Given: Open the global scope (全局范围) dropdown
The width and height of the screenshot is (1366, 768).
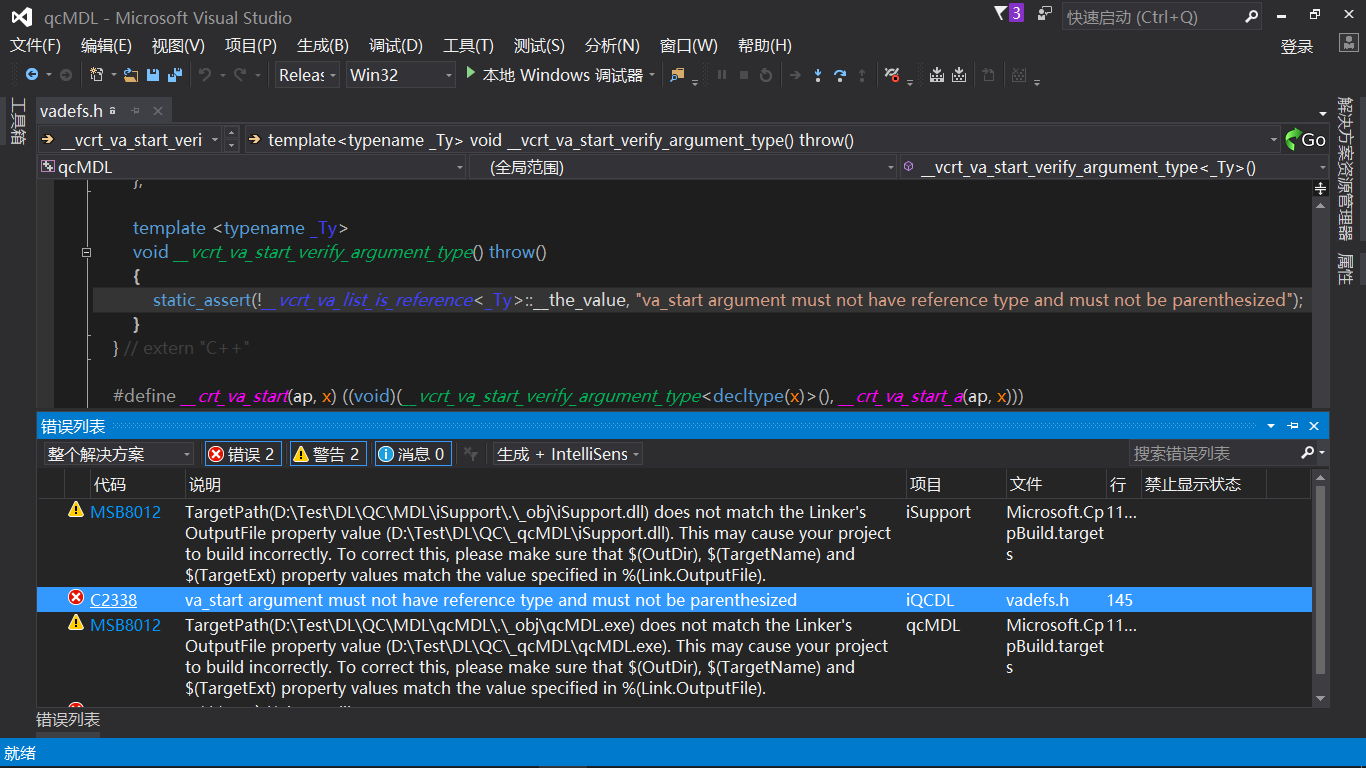Looking at the screenshot, I should [x=684, y=167].
